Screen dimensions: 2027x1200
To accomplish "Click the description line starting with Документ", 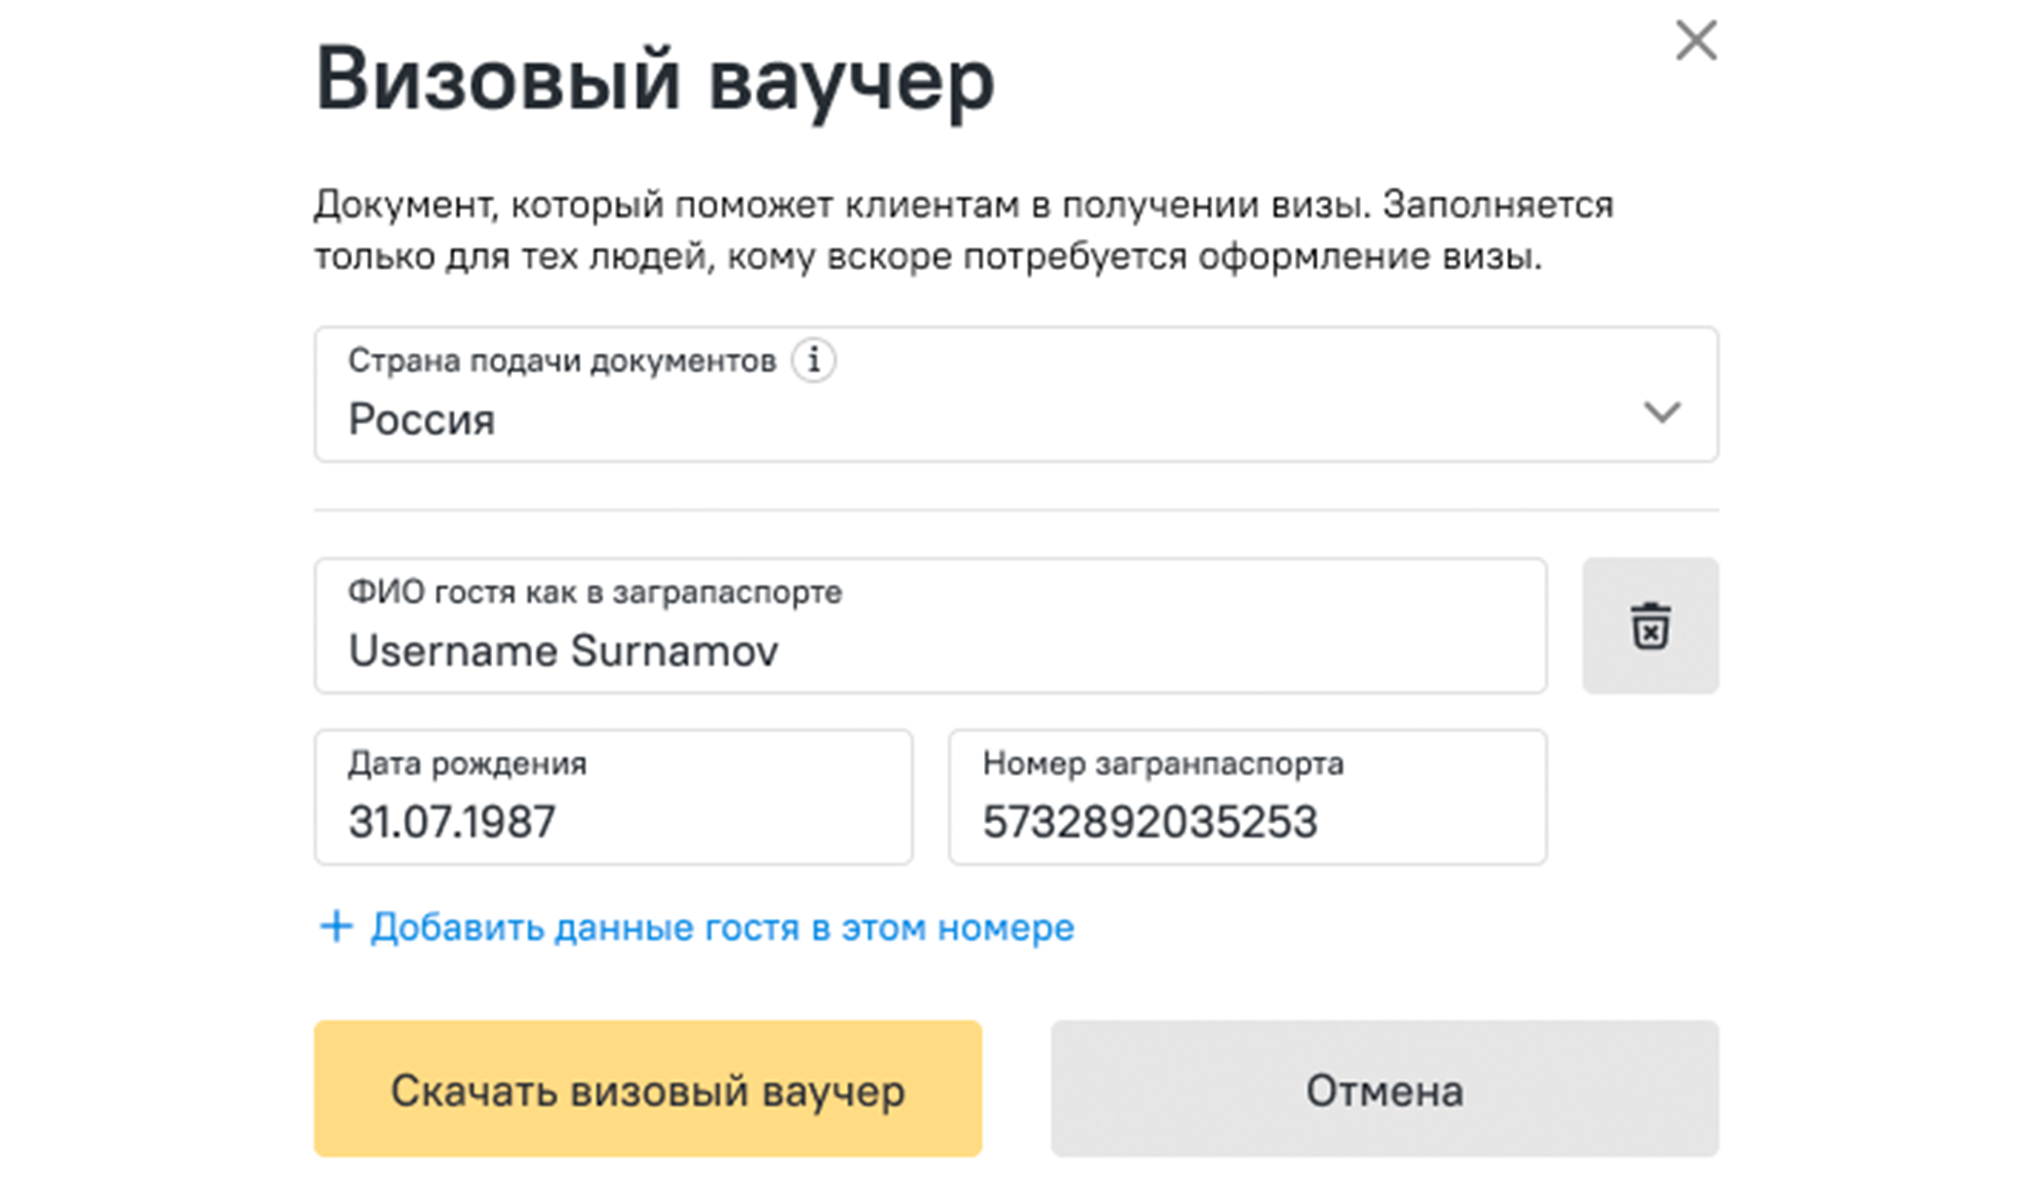I will 963,205.
